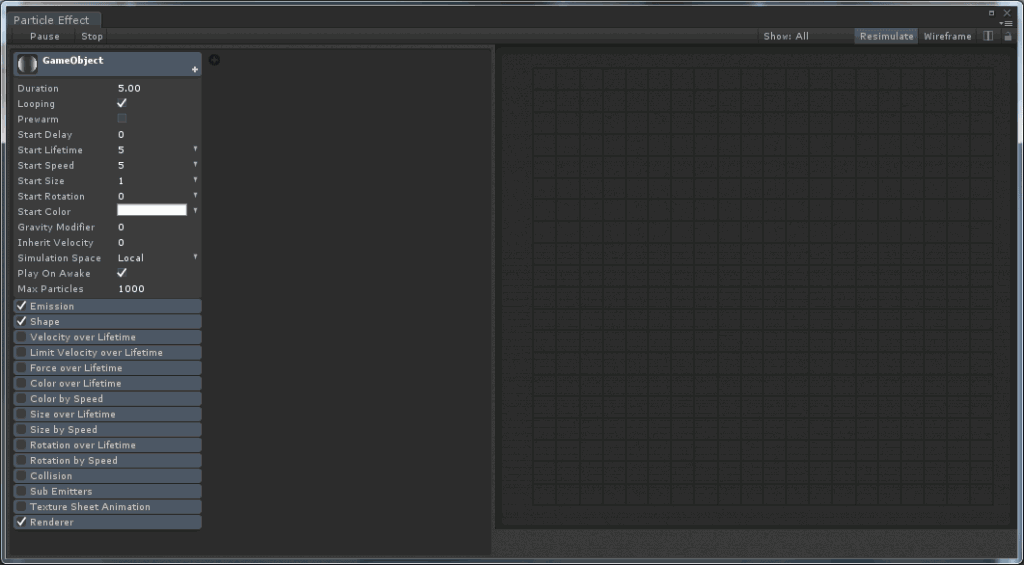Toggle the Wireframe button
Viewport: 1024px width, 565px height.
click(948, 37)
